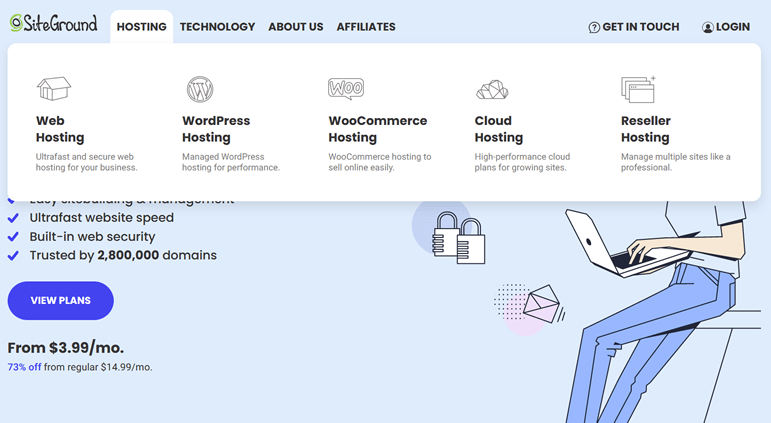Click the envelope email illustration

coord(541,304)
